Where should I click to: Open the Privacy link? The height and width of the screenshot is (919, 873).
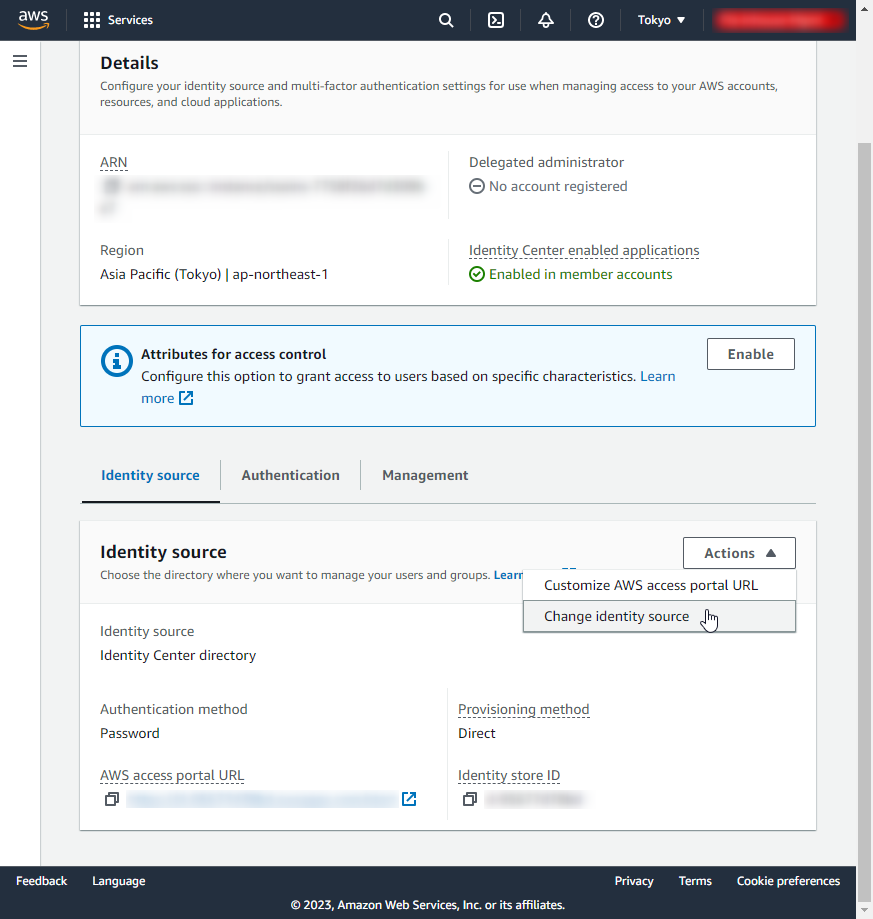pyautogui.click(x=634, y=881)
